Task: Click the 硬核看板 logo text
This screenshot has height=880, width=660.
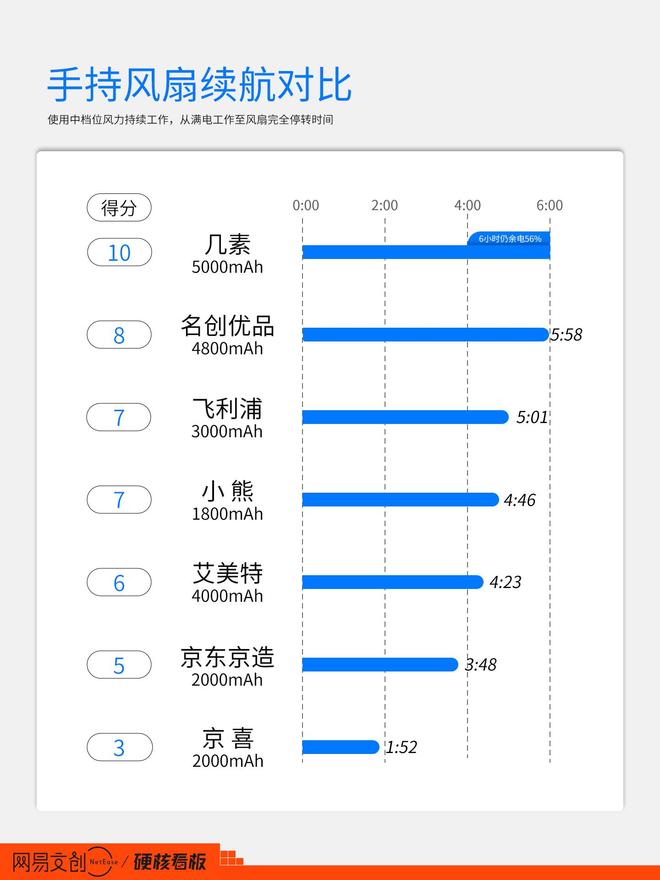Action: tap(170, 860)
